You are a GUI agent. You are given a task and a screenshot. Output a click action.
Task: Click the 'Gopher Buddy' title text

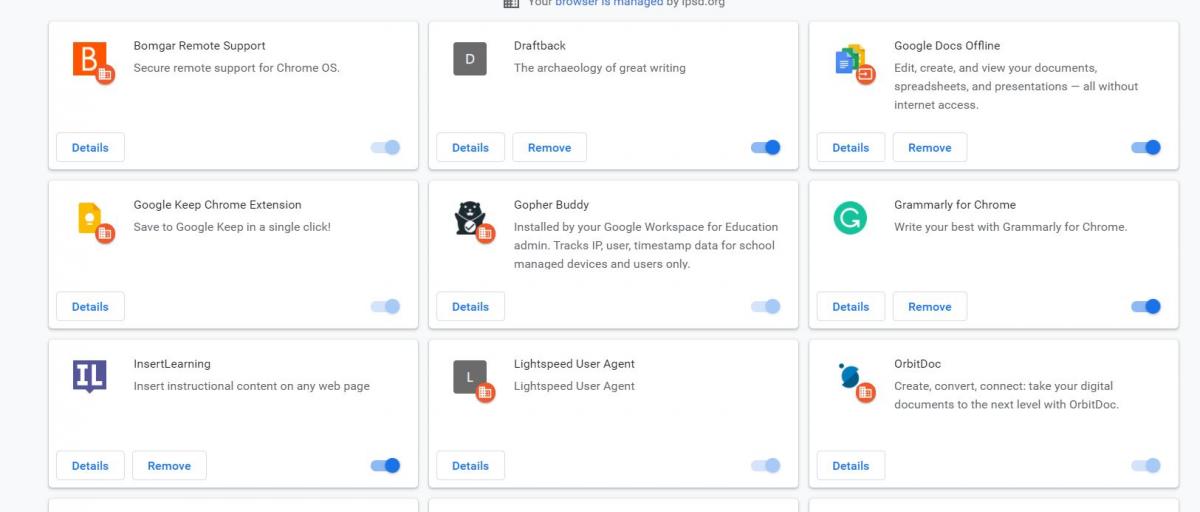pyautogui.click(x=552, y=204)
